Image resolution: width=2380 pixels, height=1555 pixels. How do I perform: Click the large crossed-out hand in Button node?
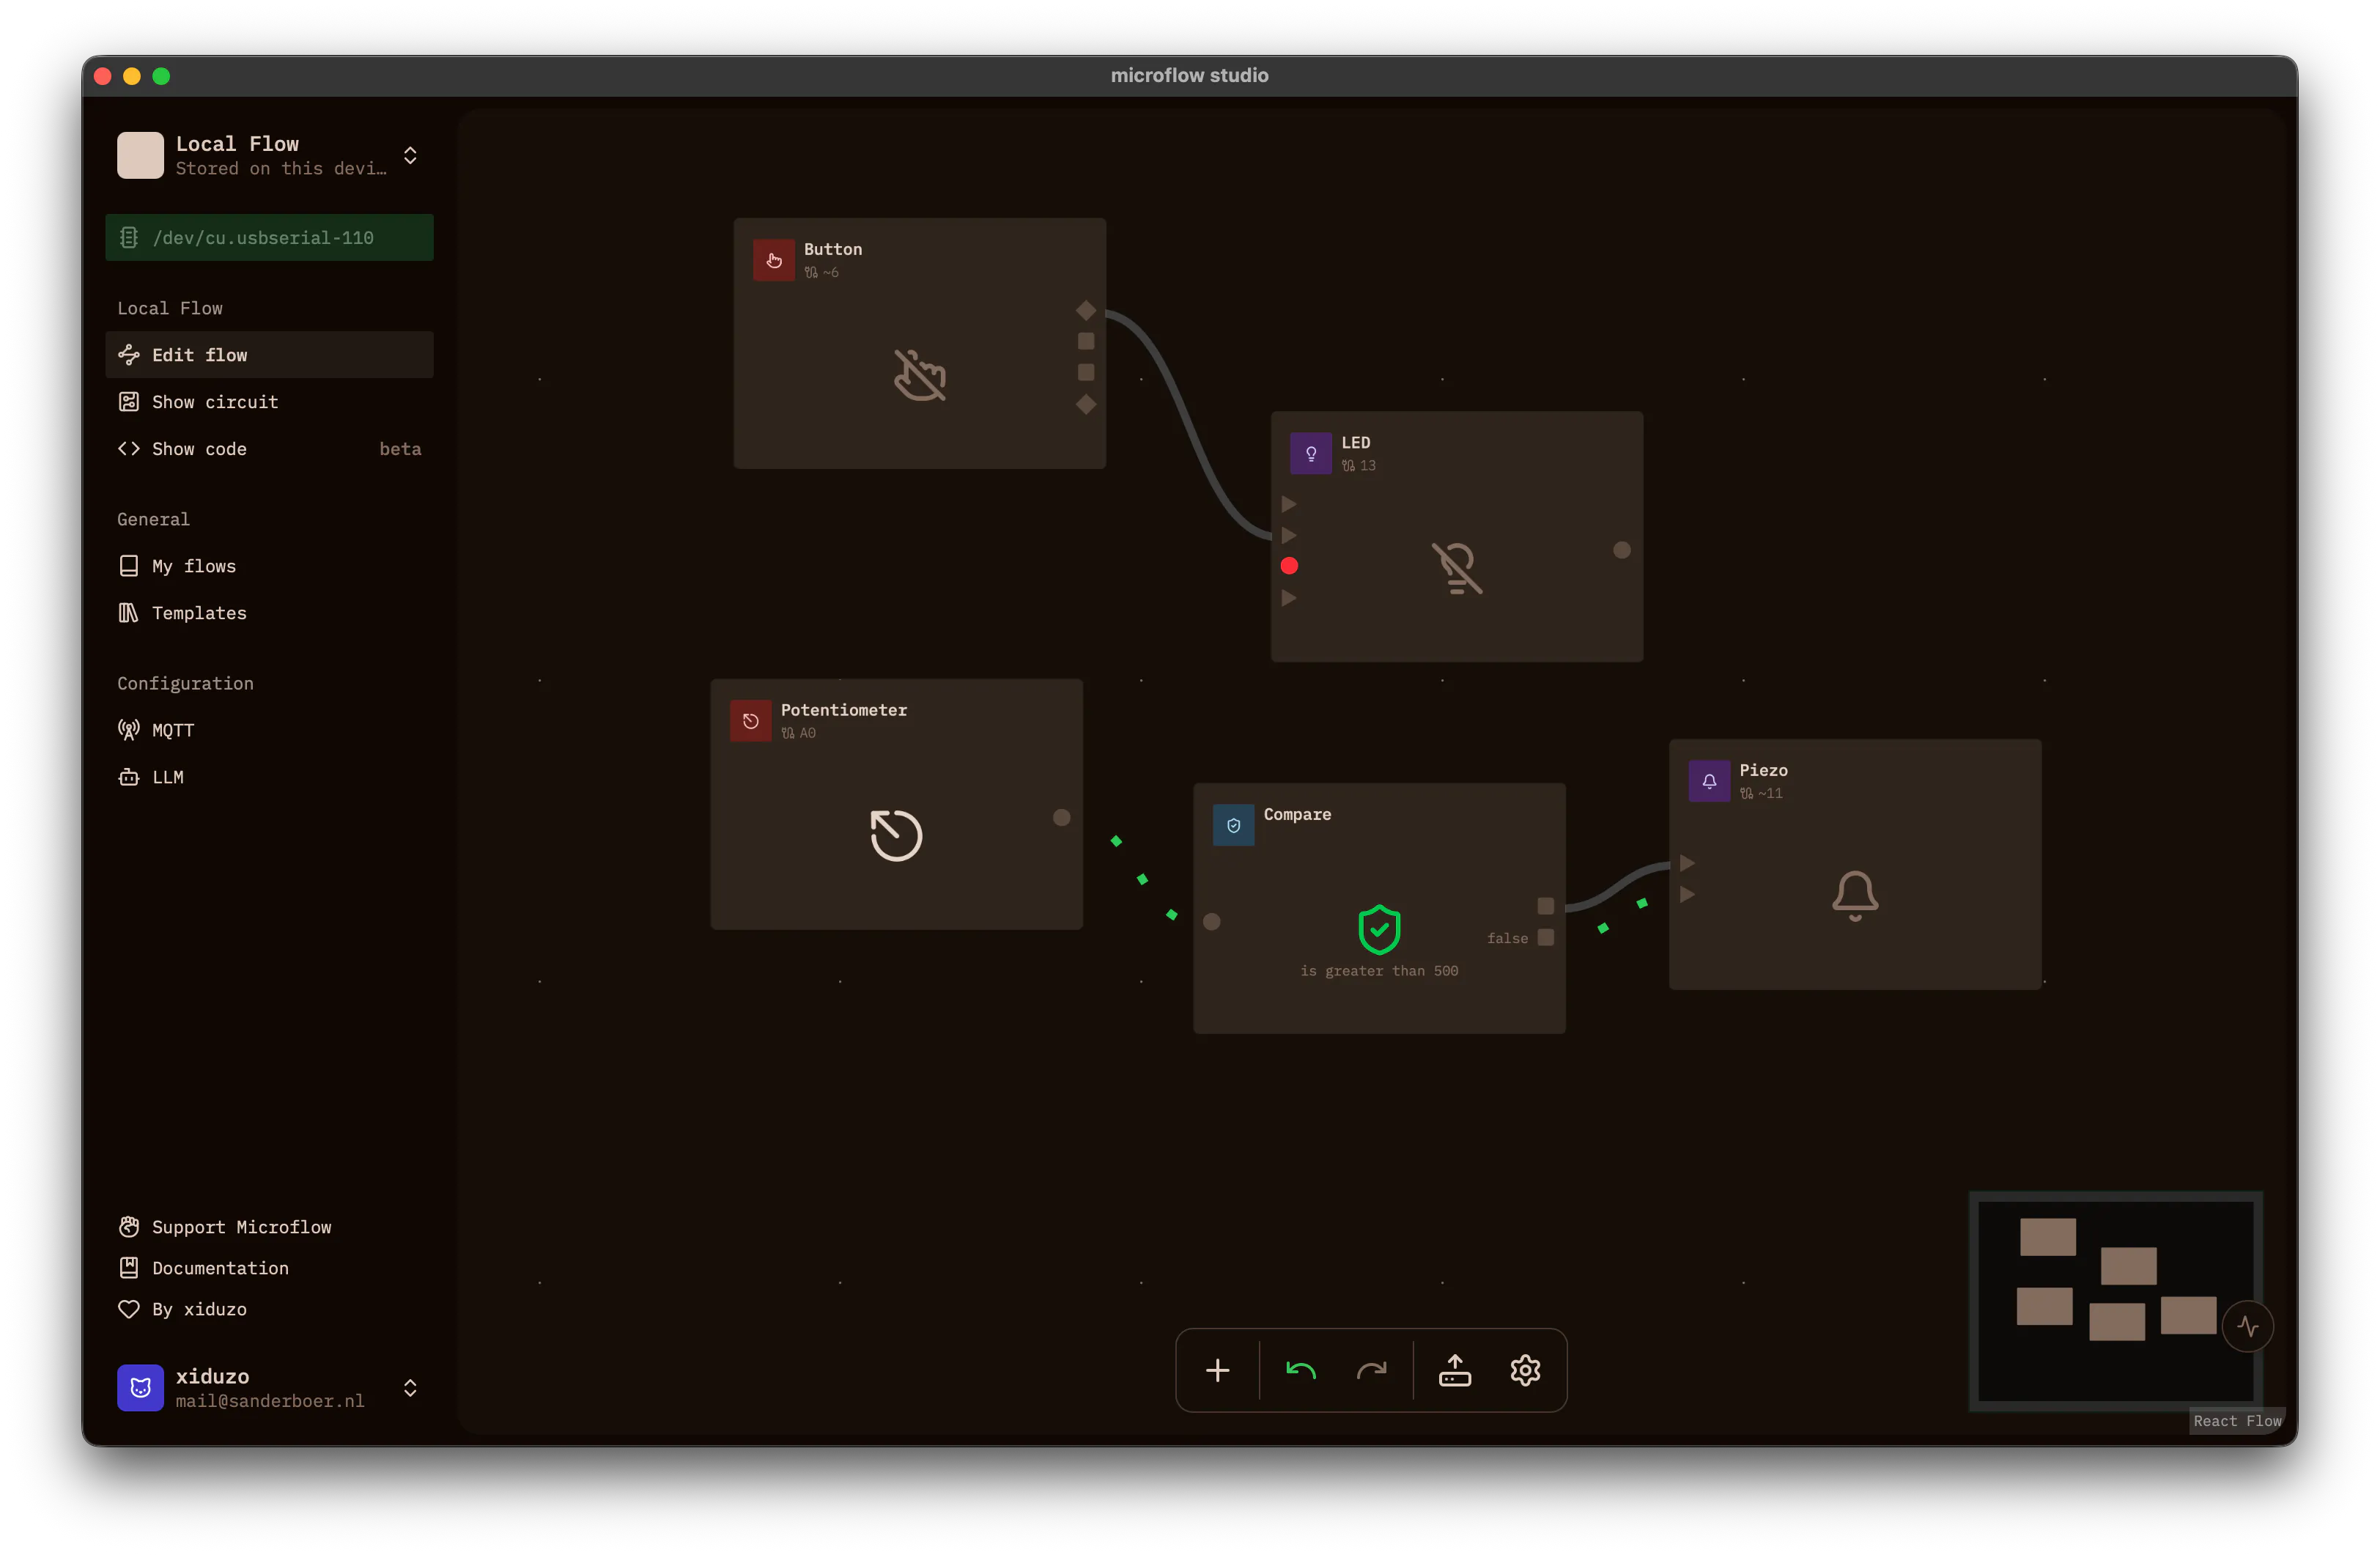click(x=920, y=376)
